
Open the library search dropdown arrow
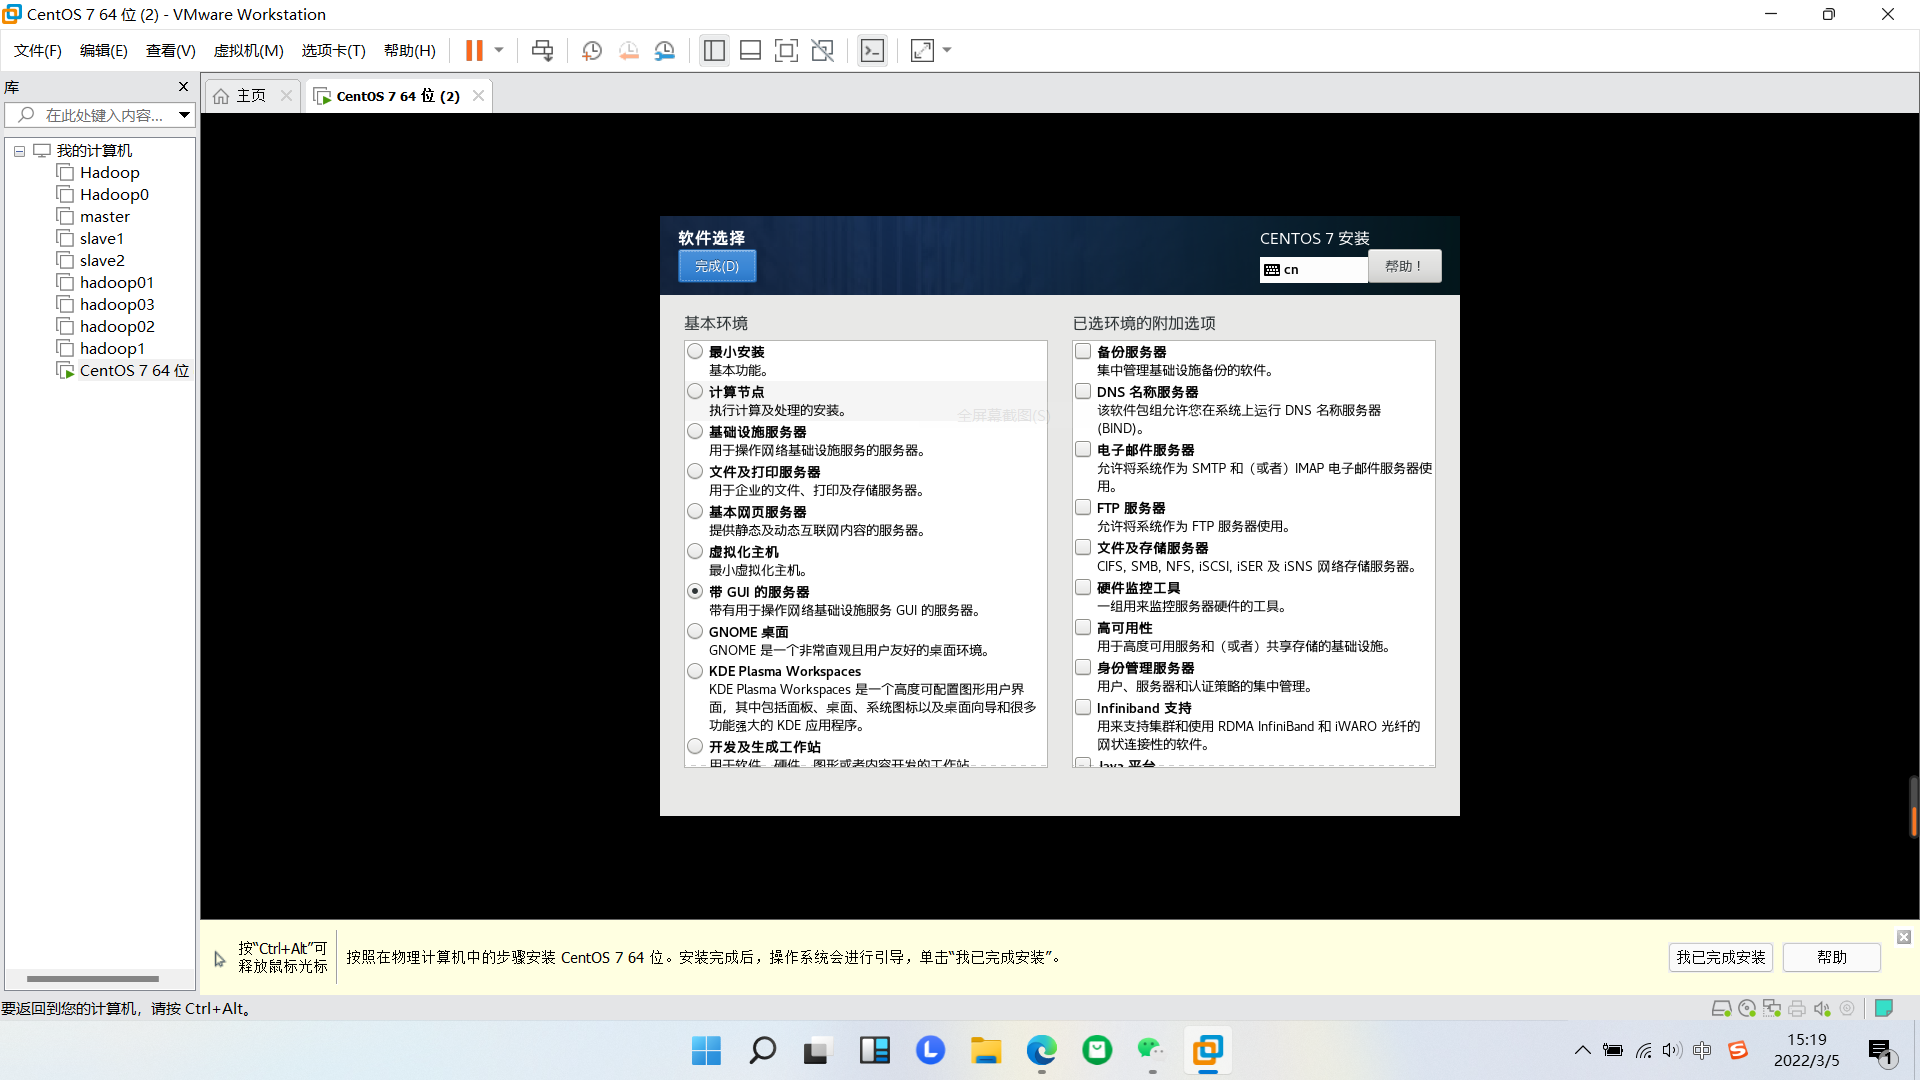click(x=184, y=115)
